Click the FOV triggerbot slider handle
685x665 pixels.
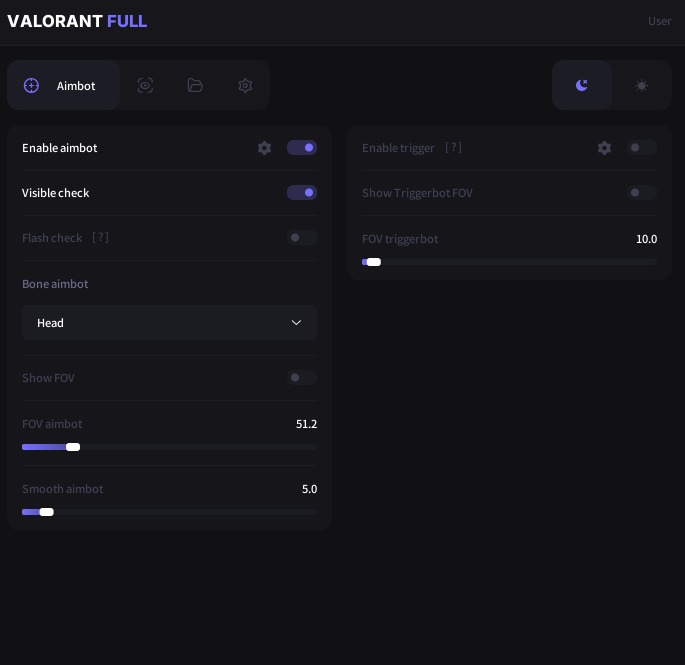[374, 262]
